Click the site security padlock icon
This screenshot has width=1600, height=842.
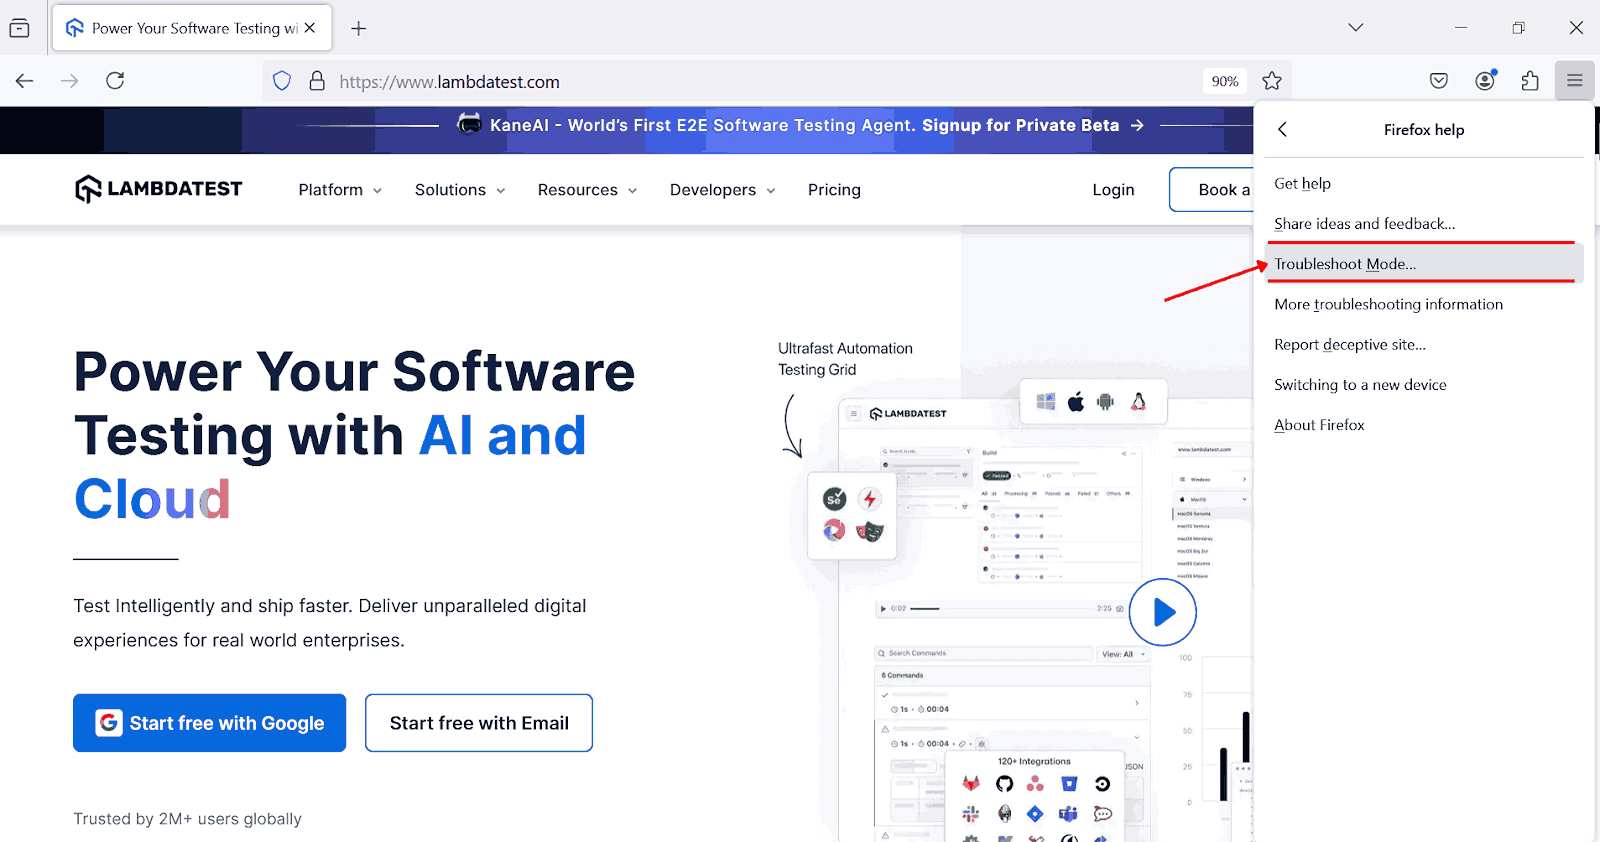317,81
